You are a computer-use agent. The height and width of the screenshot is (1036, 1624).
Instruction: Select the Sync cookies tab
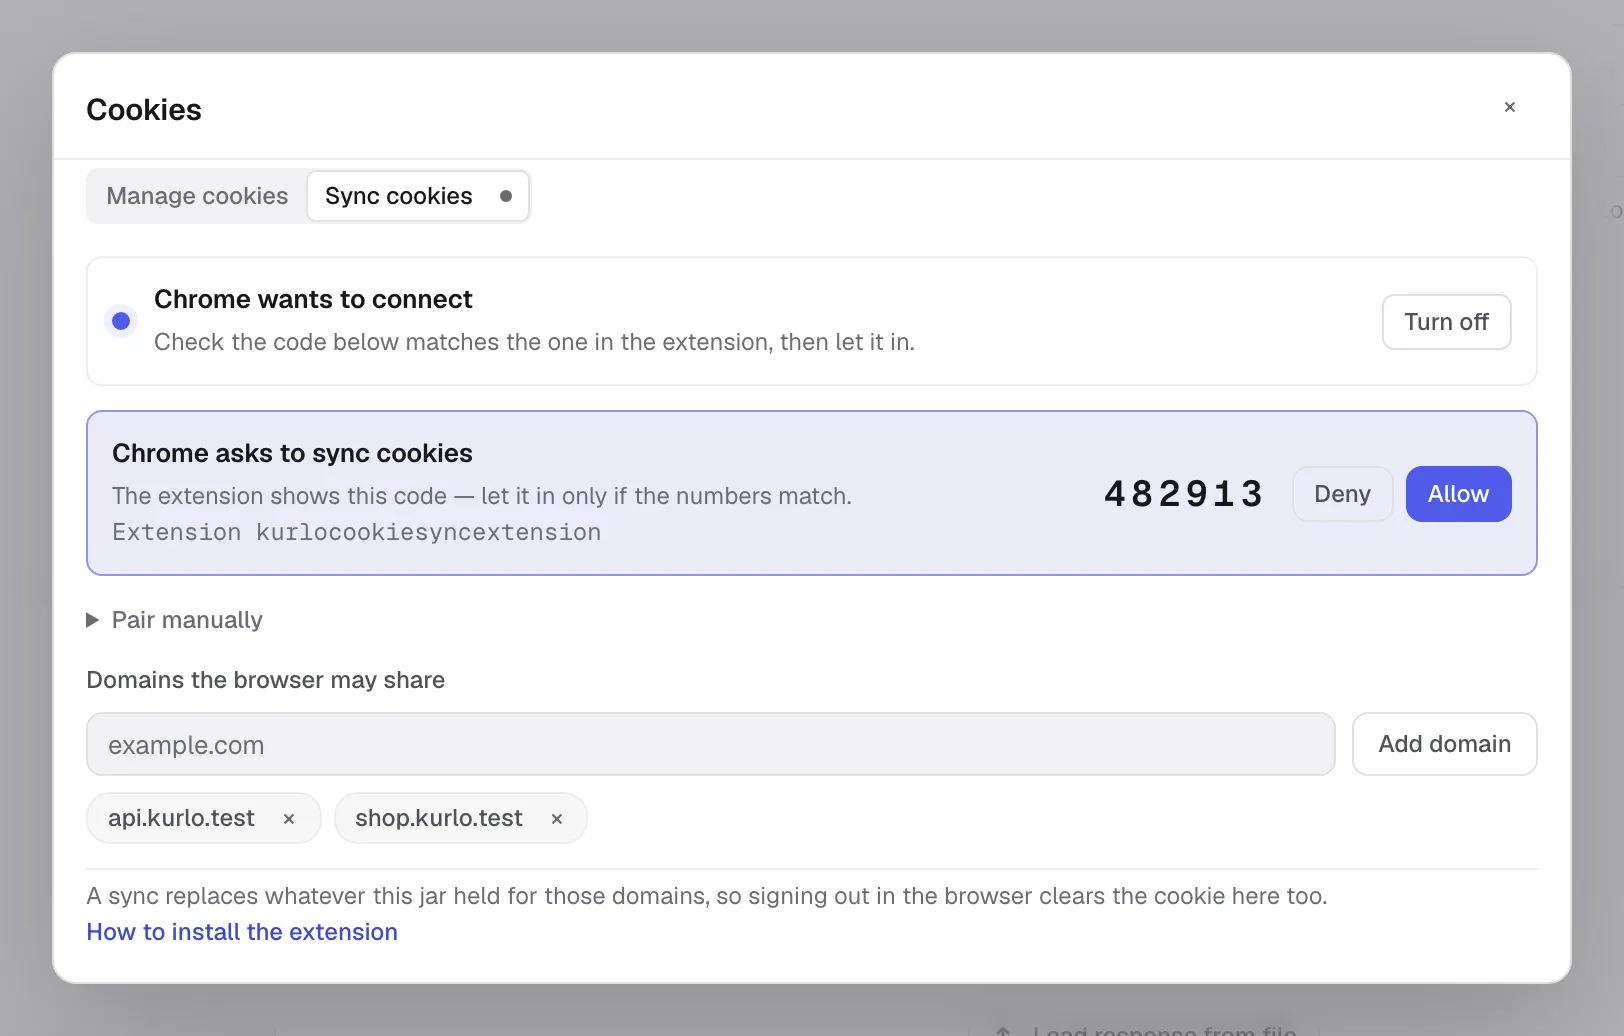418,196
